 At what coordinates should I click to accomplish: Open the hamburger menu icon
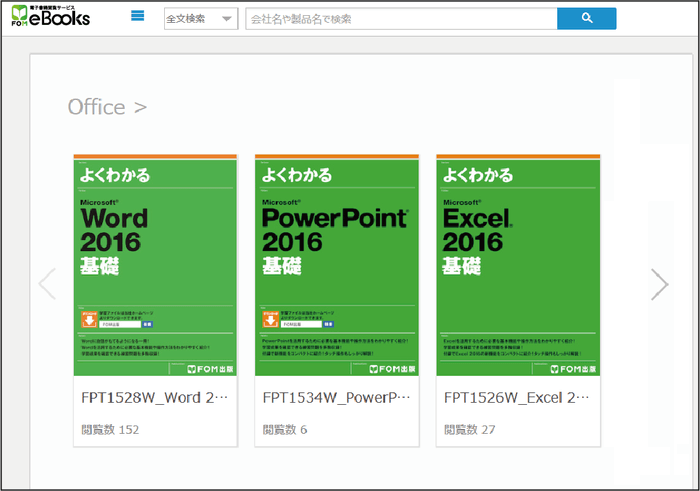138,17
